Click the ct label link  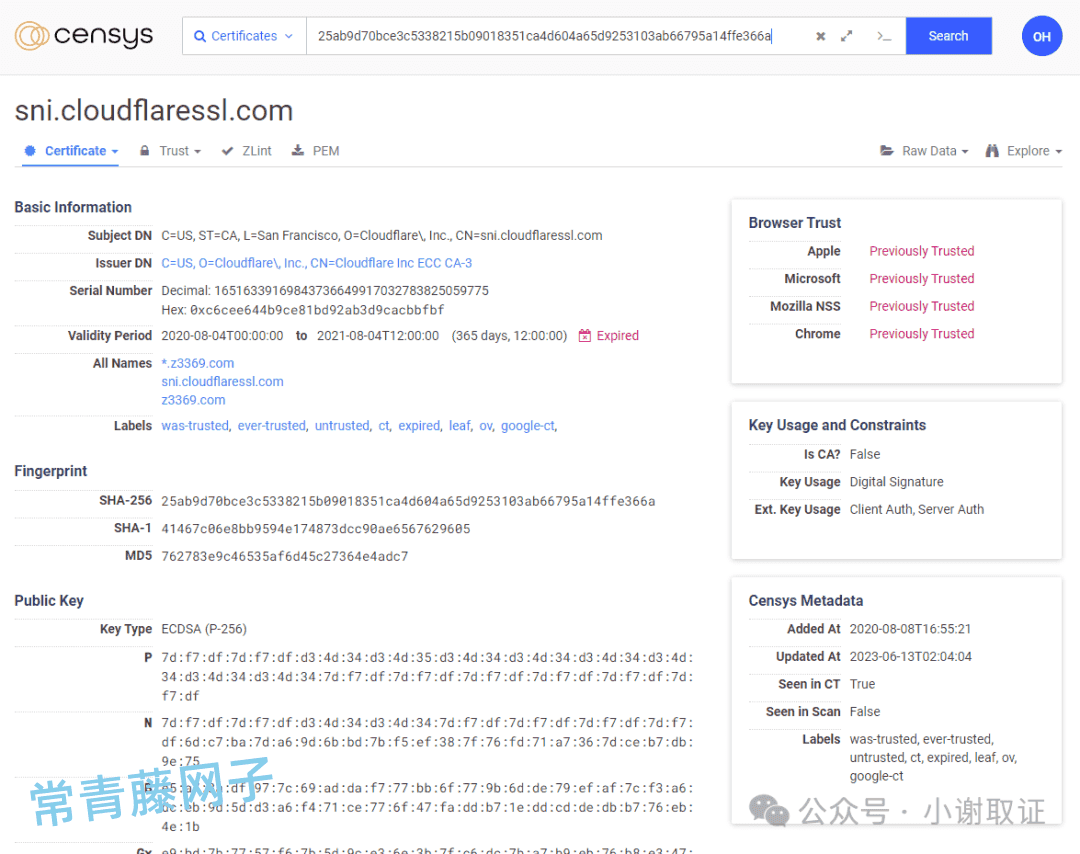(384, 426)
